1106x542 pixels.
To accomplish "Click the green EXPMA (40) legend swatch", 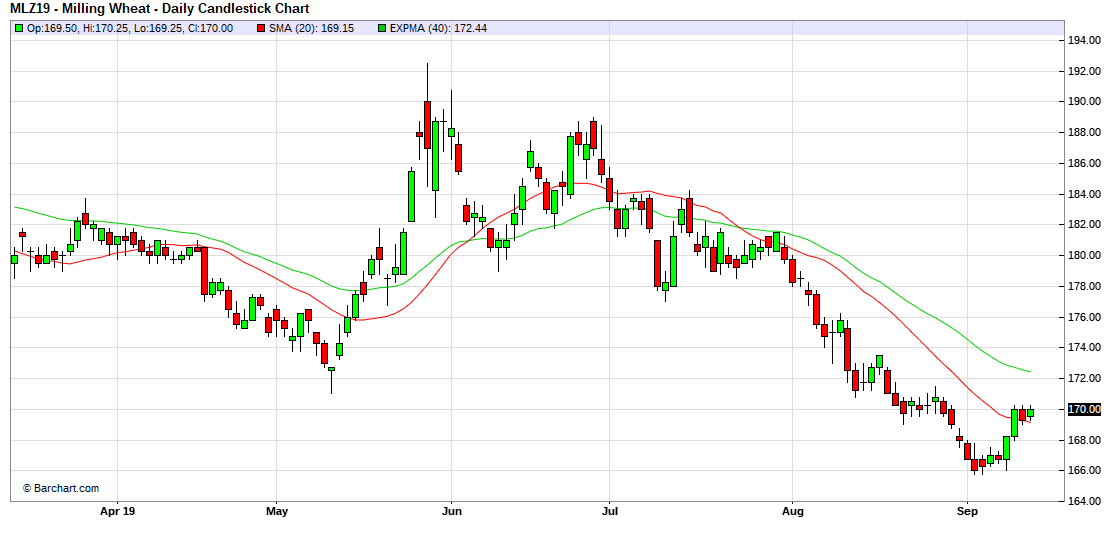I will [x=382, y=28].
